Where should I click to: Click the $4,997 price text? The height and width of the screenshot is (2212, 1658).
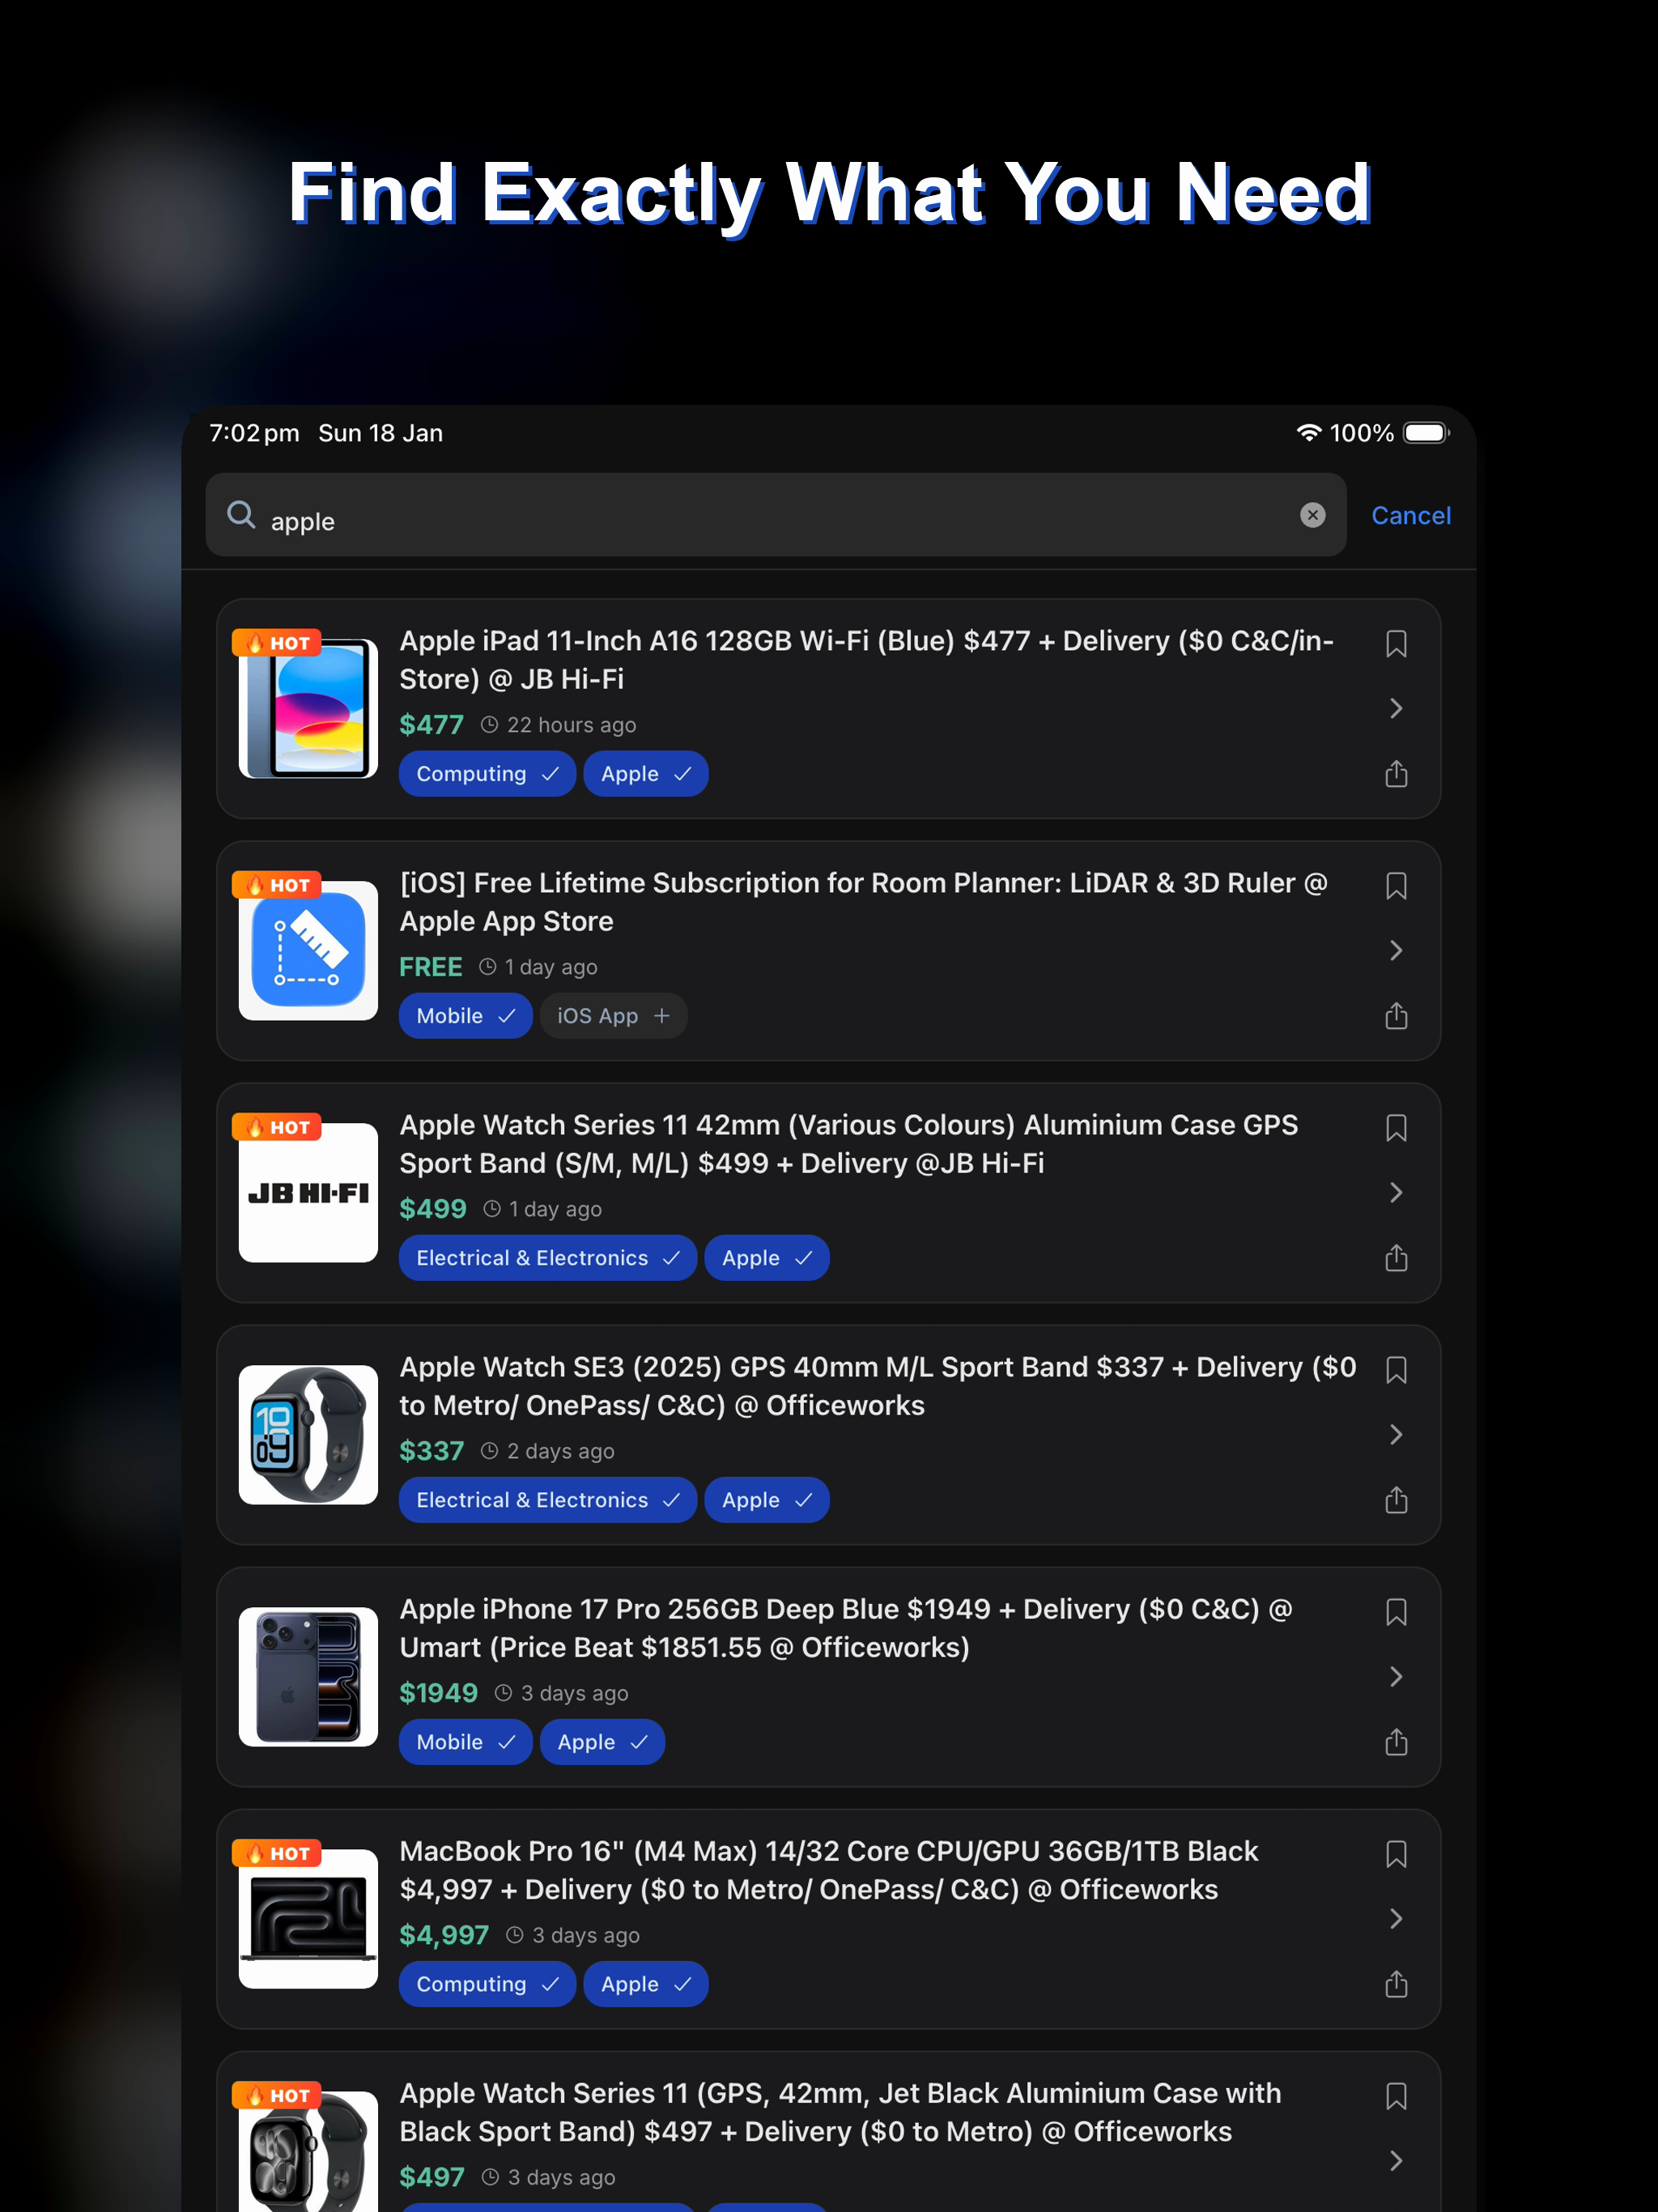click(444, 1935)
